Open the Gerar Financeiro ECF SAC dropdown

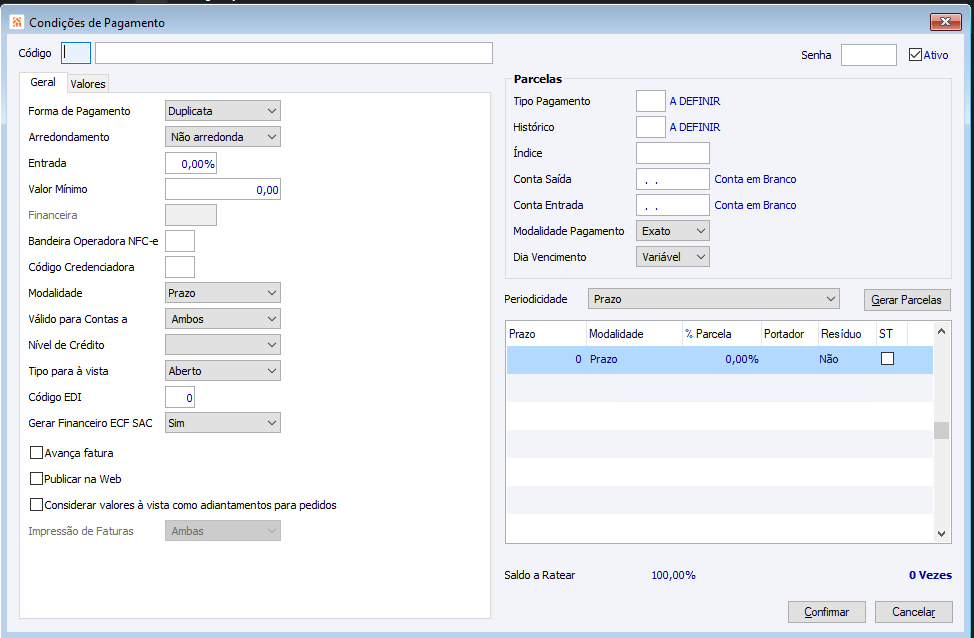[x=222, y=423]
